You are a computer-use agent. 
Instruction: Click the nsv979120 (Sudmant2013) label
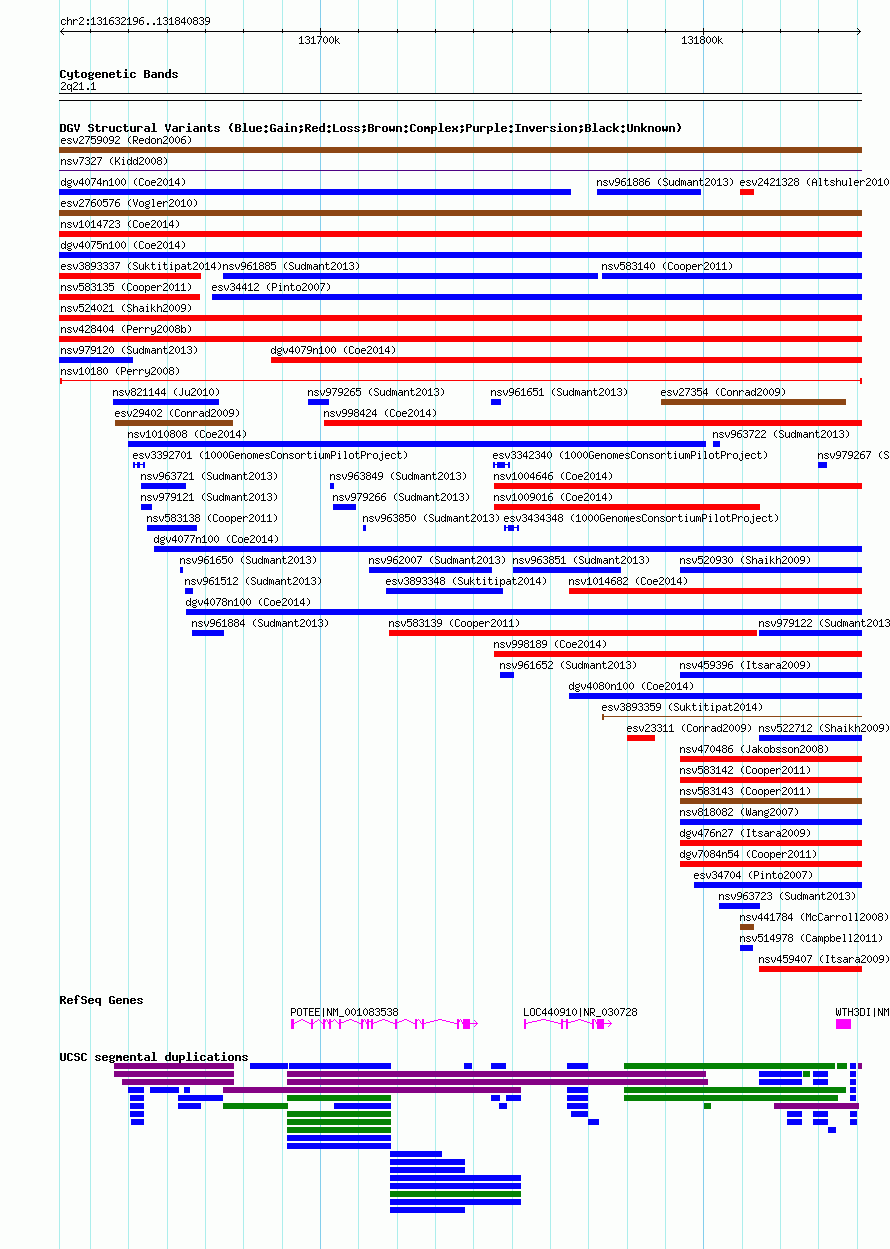click(x=129, y=350)
